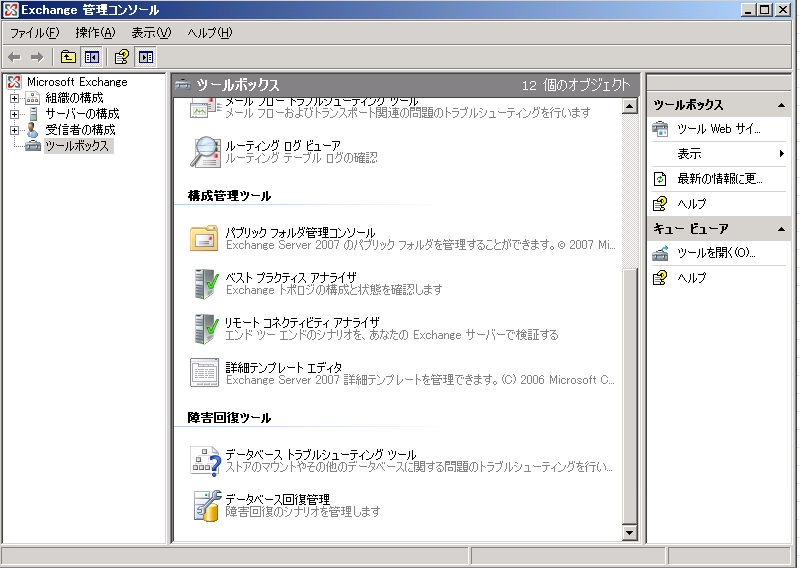Open the ファイル menu
Screen dimensions: 799x568
[35, 33]
